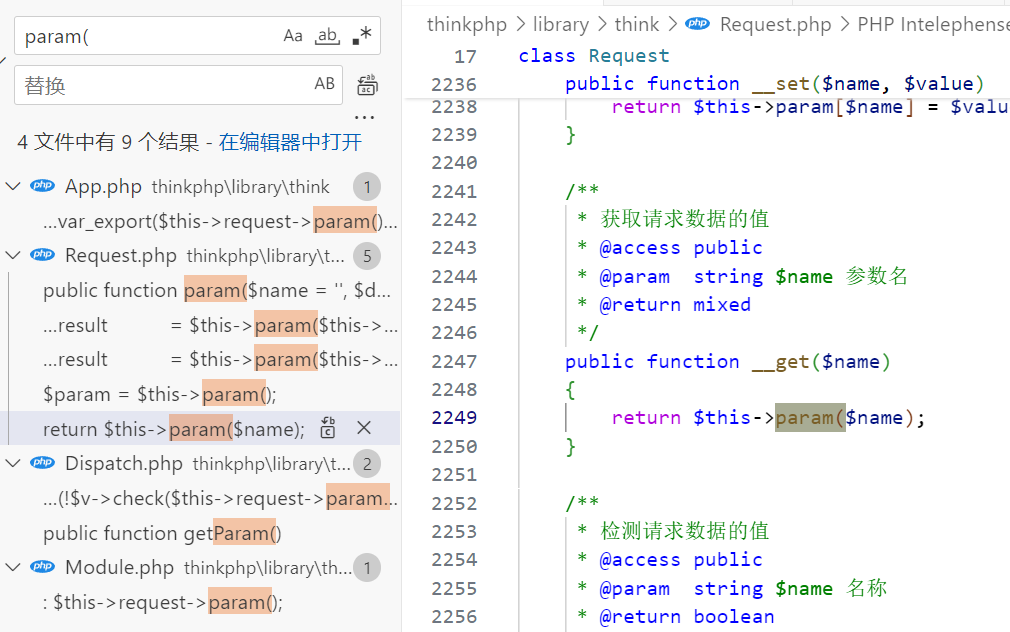Click the PHP icon beside Request.php in results
This screenshot has height=632, width=1010.
click(43, 255)
